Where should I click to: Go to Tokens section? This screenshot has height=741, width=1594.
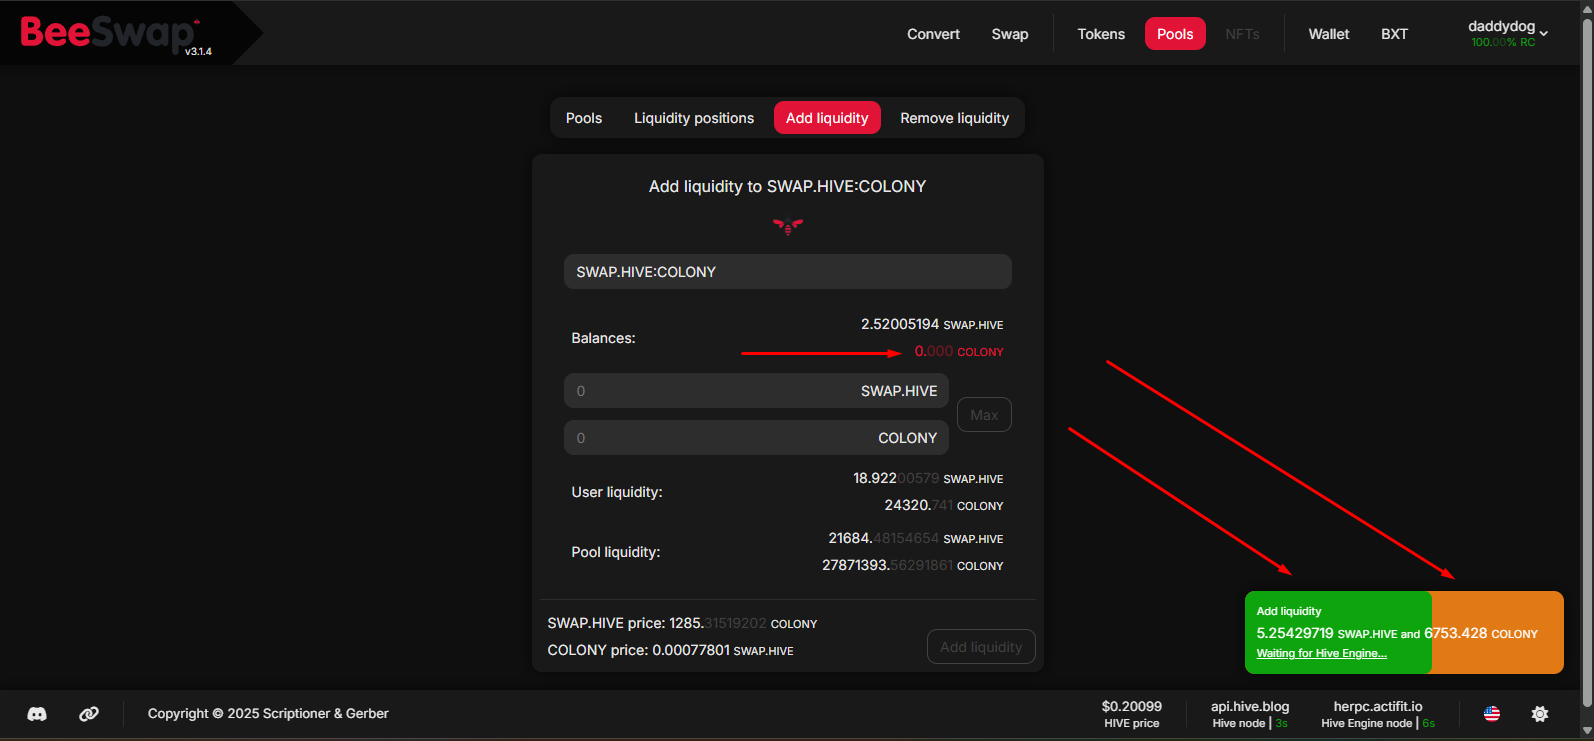pos(1101,34)
